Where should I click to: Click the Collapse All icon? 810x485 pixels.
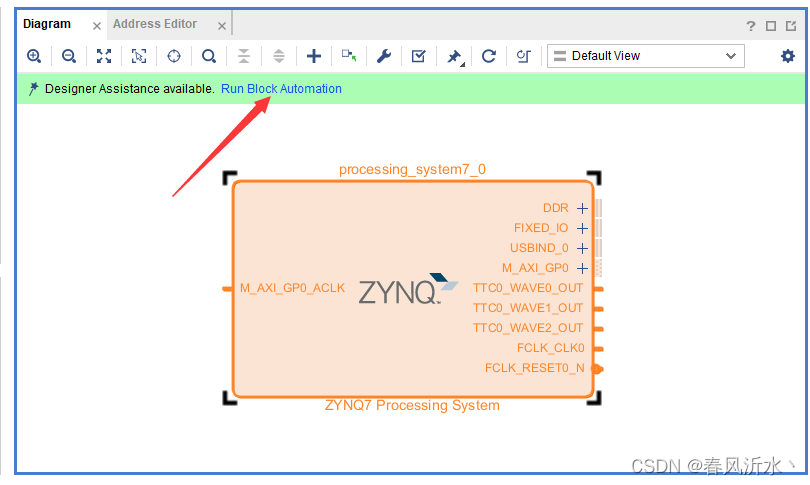[244, 56]
